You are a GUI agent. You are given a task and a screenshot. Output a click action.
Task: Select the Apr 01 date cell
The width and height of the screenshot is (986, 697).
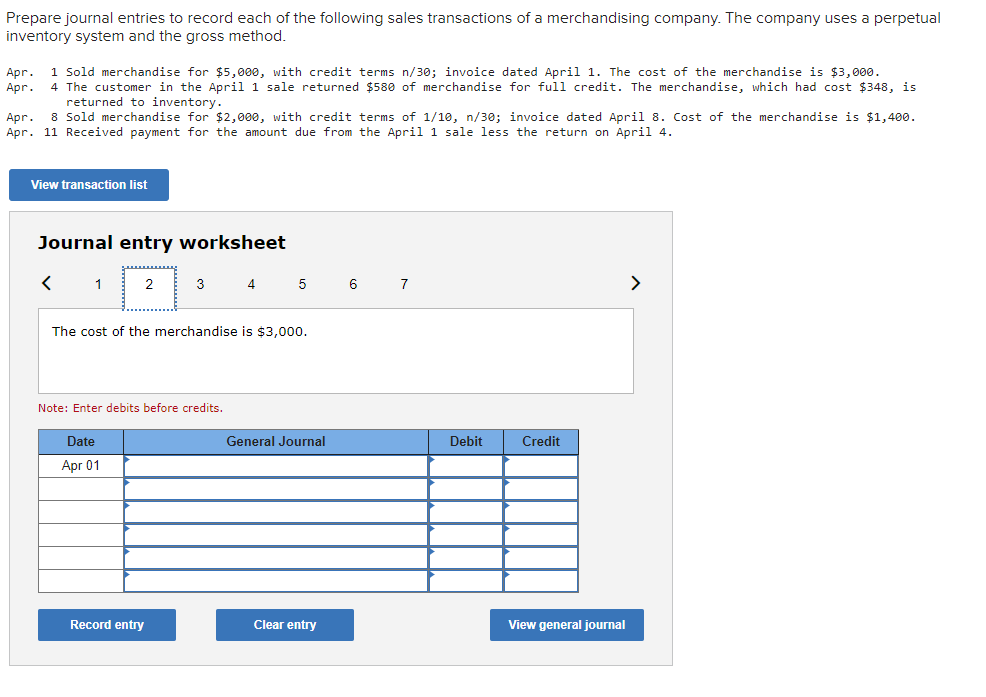(80, 465)
